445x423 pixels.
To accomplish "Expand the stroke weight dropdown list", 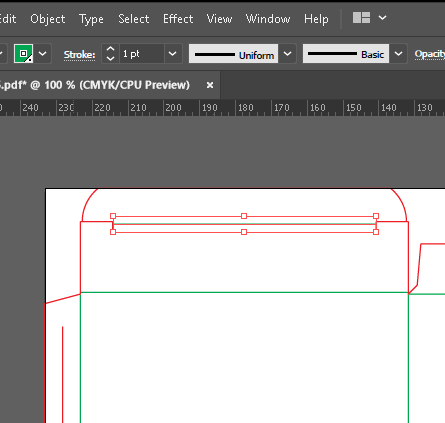I will [172, 54].
